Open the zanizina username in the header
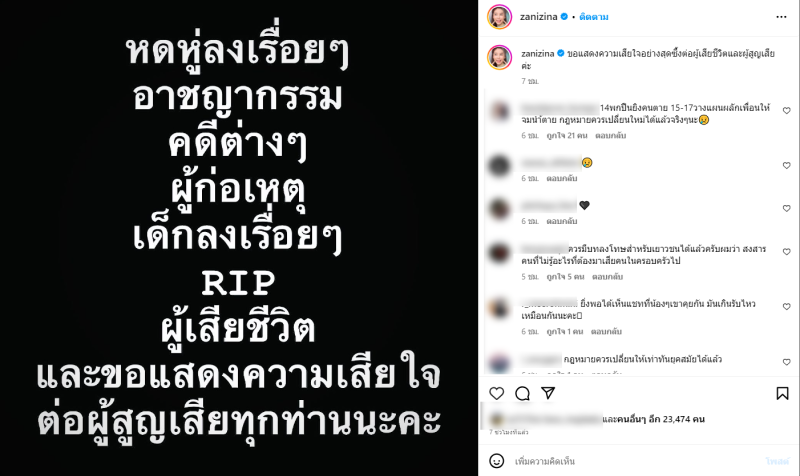 pos(538,17)
